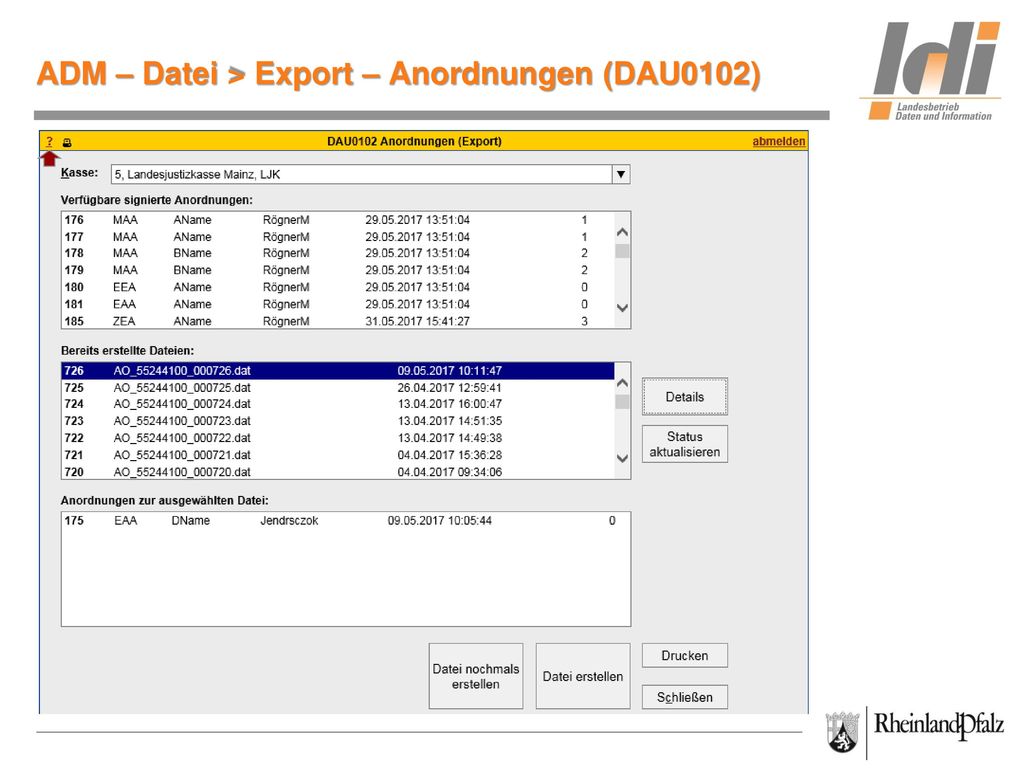Open help via the question mark icon
The image size is (1024, 768).
point(50,141)
